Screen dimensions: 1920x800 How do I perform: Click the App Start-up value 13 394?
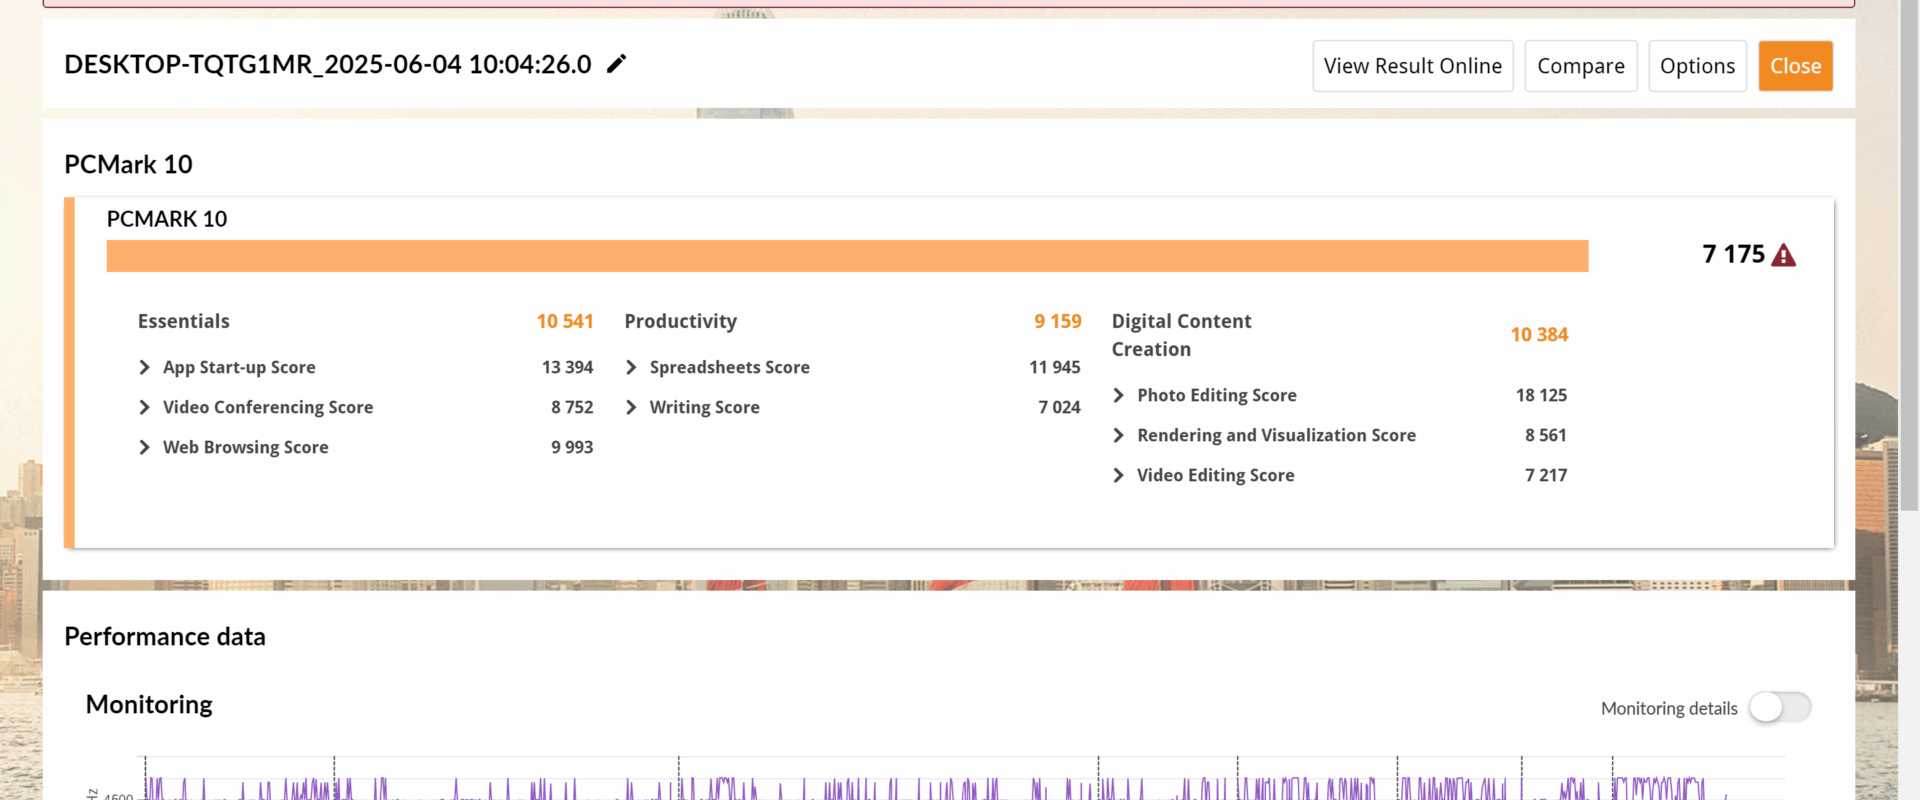(x=567, y=367)
